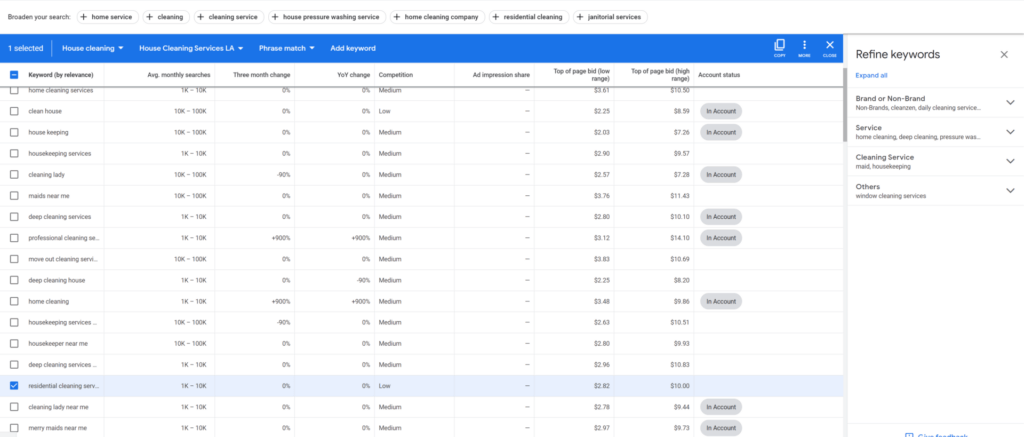Add 'cleaning' suggestion chip

tap(167, 17)
